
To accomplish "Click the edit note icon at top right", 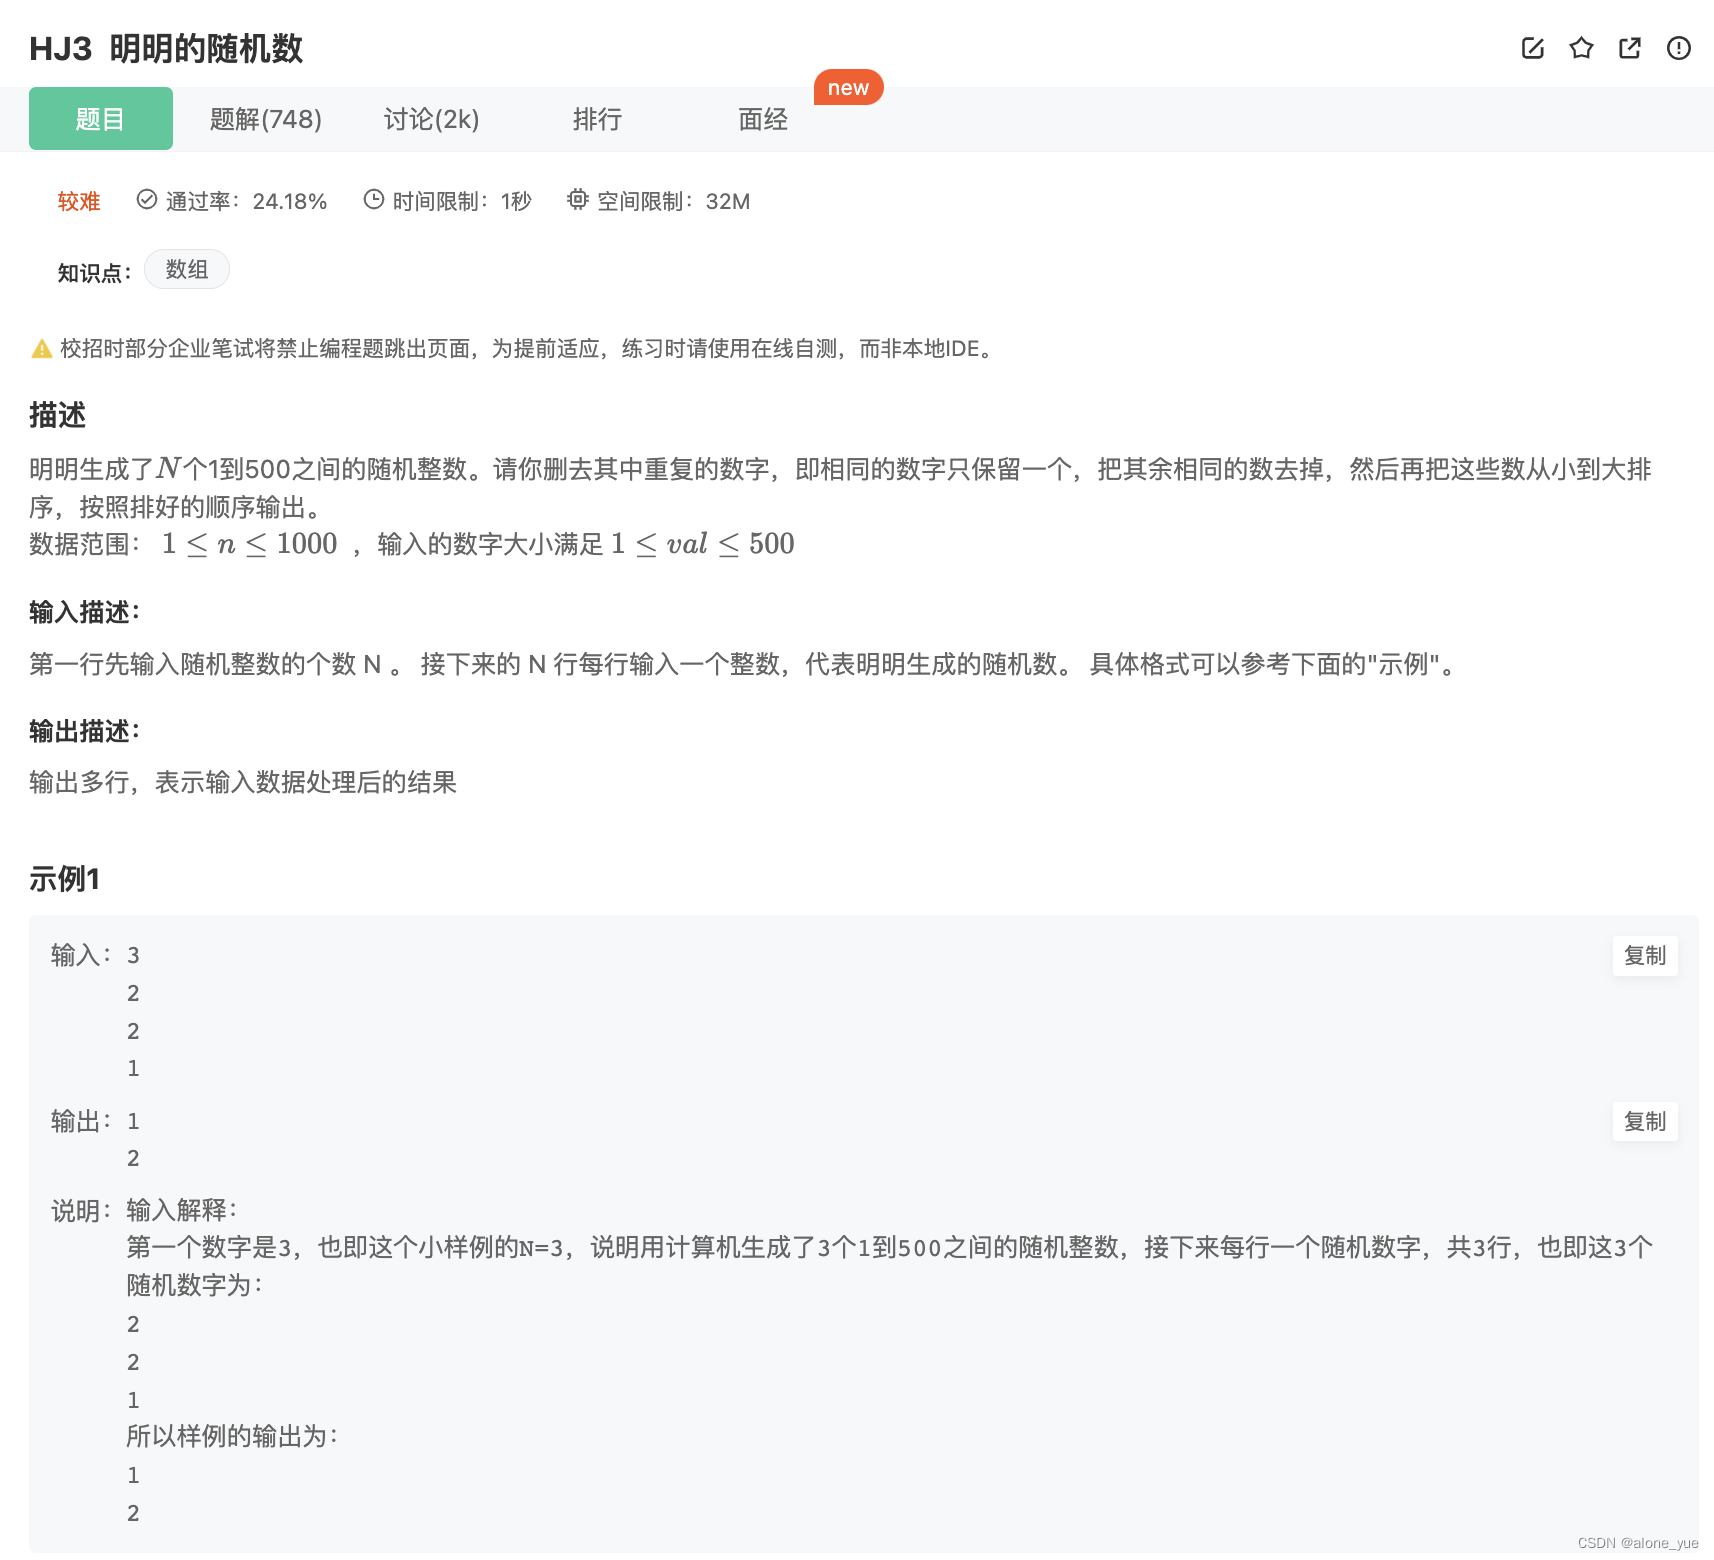I will [x=1532, y=48].
